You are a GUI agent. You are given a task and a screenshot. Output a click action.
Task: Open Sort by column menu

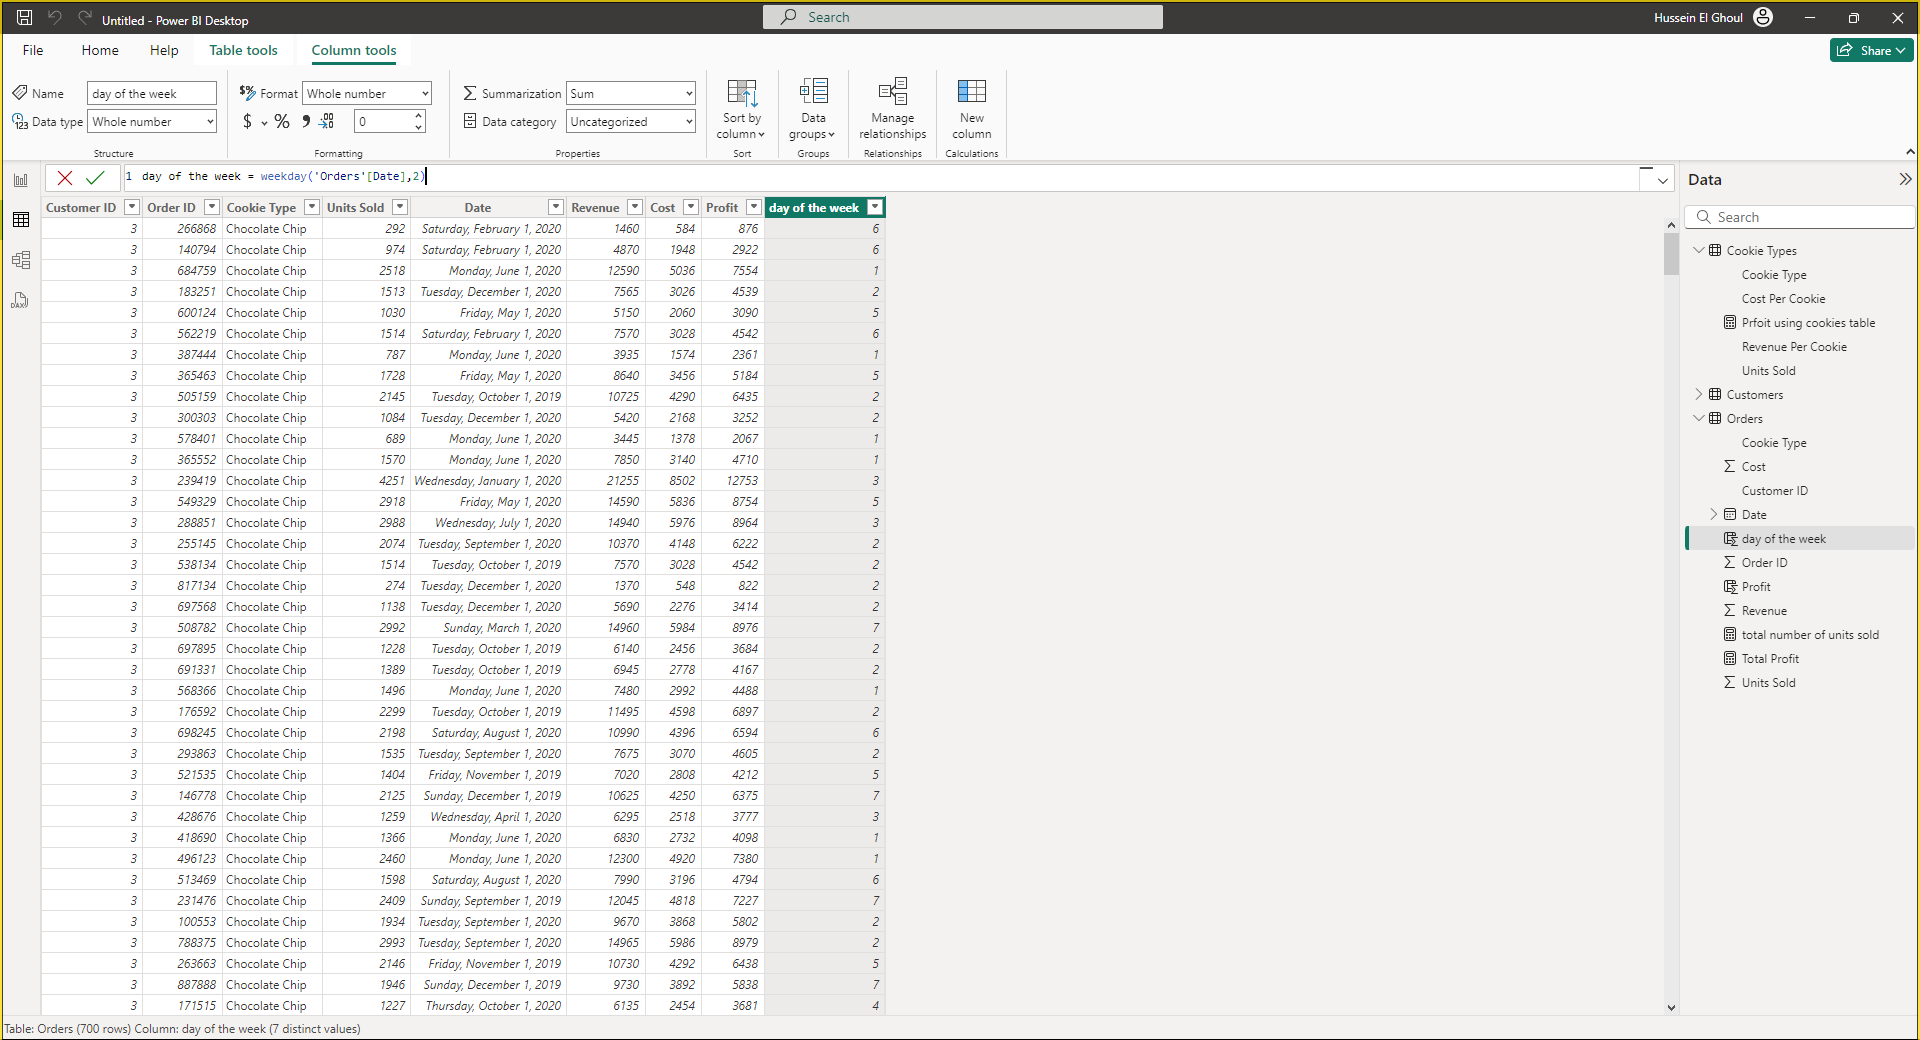coord(741,110)
